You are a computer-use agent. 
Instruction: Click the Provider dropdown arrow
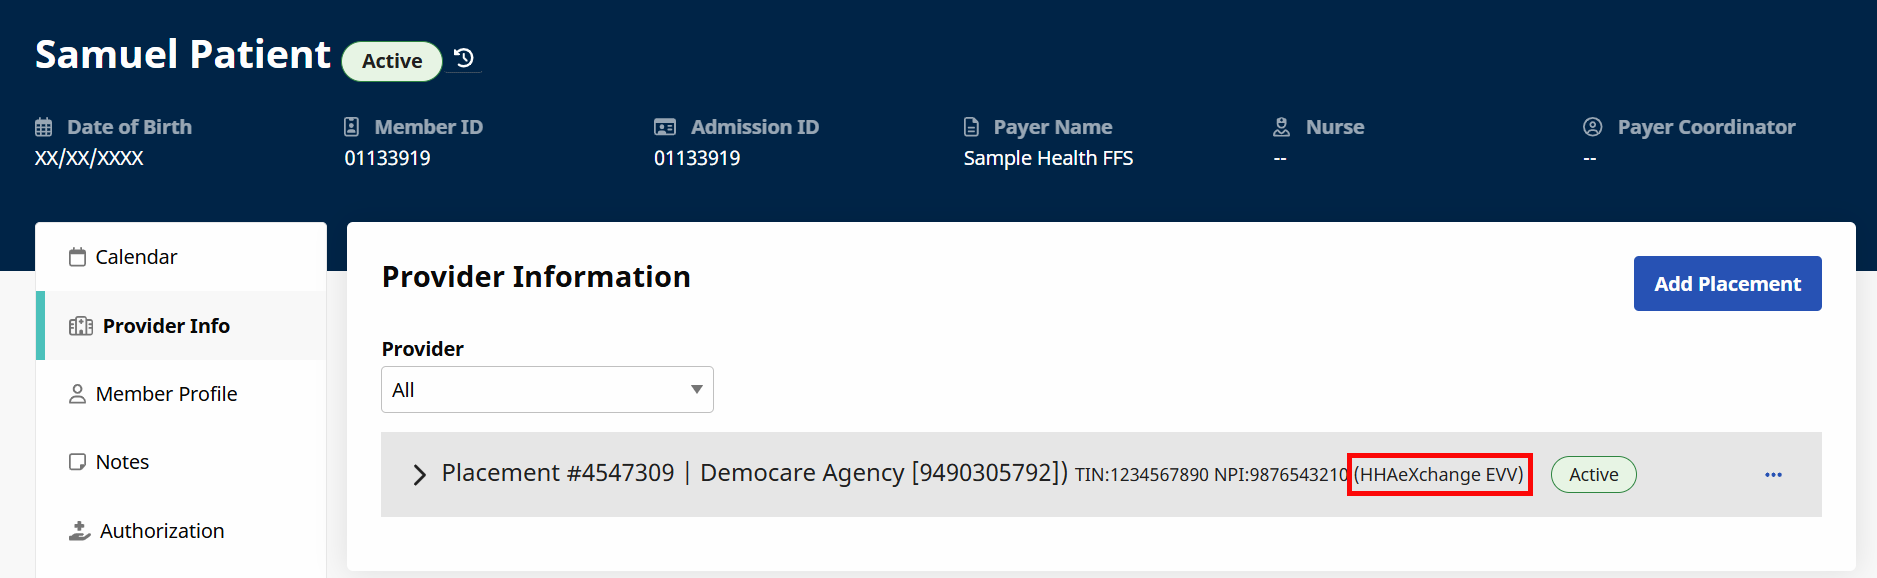(696, 390)
